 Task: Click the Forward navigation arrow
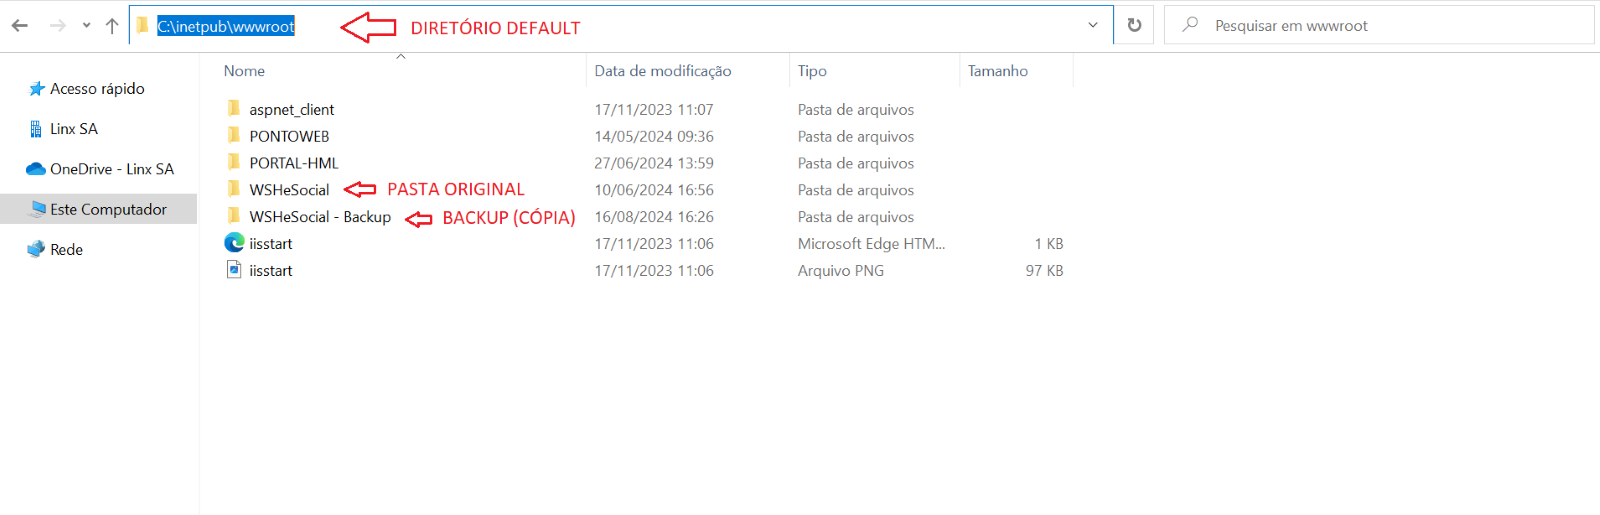point(58,26)
